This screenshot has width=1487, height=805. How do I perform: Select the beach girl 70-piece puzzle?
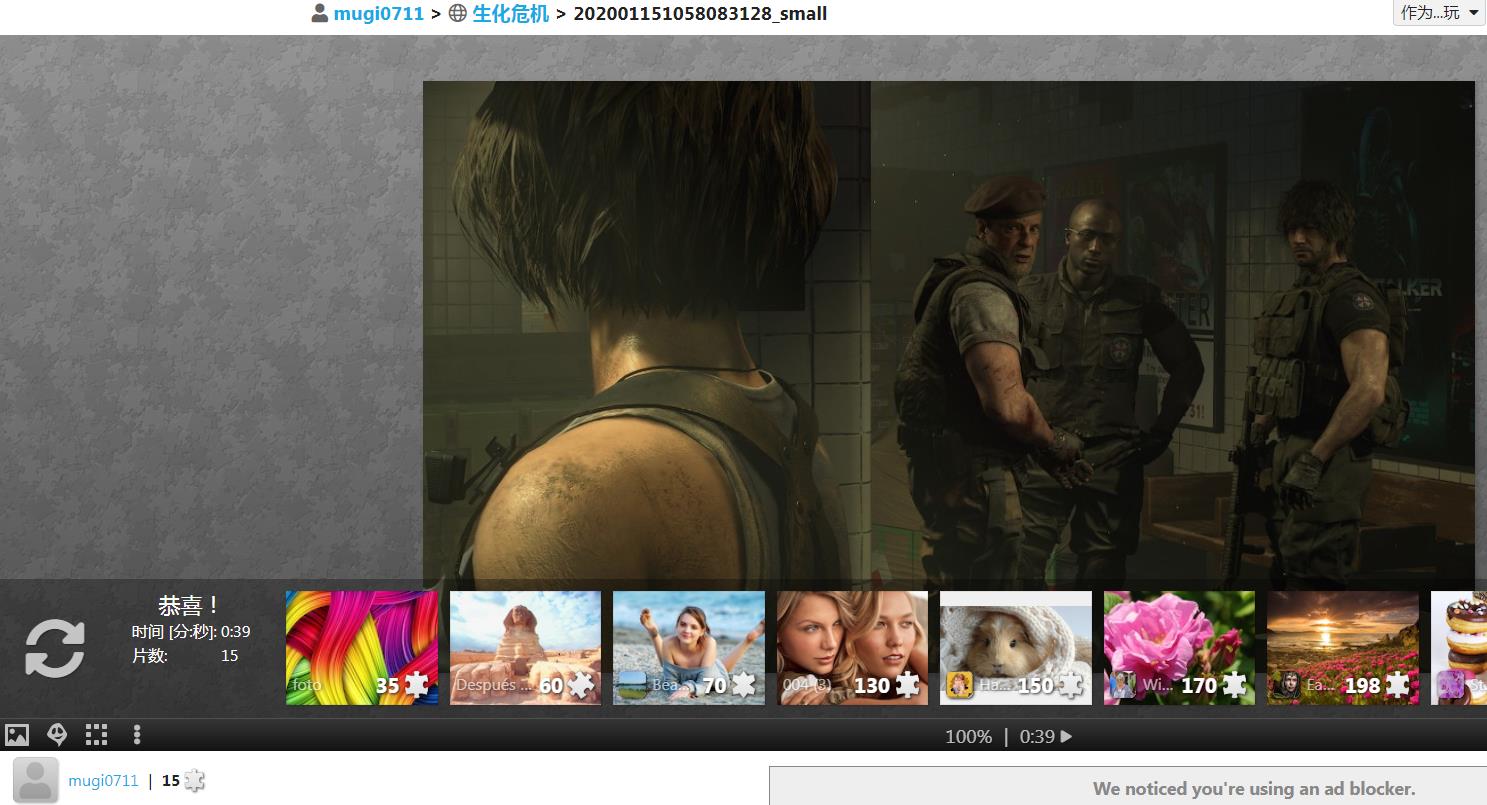point(689,647)
